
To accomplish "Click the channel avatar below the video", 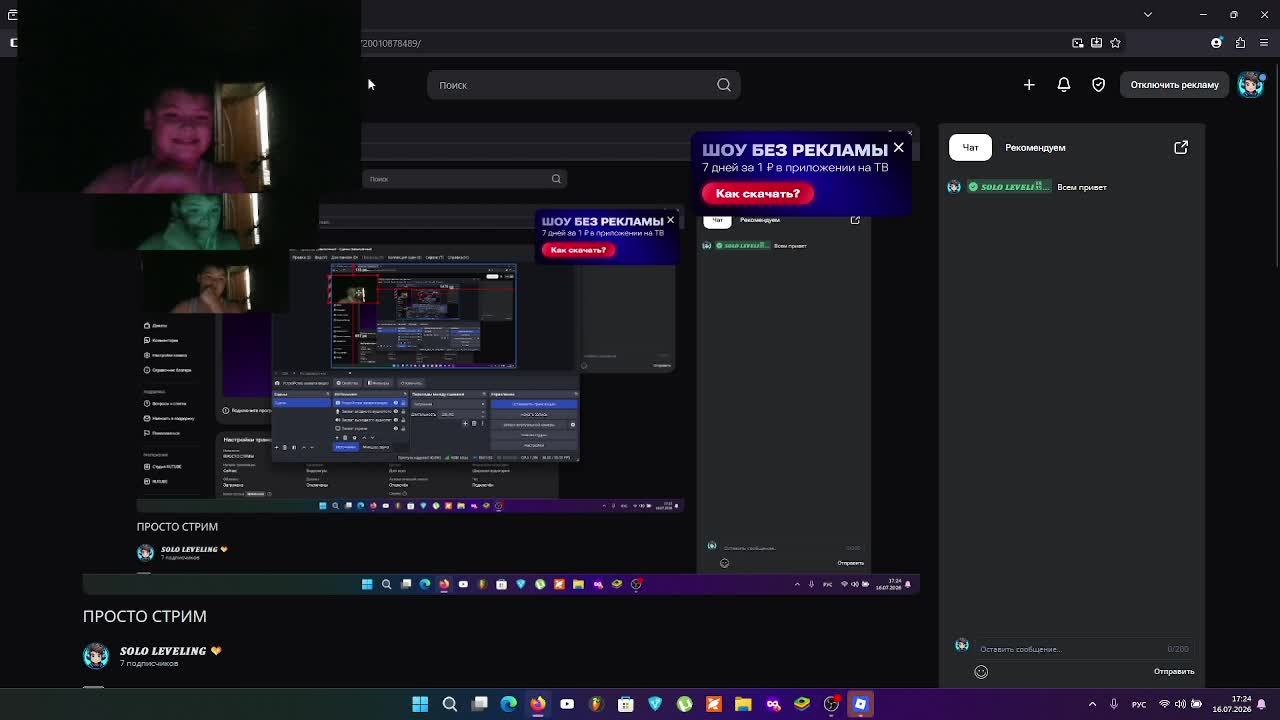I will [x=96, y=655].
